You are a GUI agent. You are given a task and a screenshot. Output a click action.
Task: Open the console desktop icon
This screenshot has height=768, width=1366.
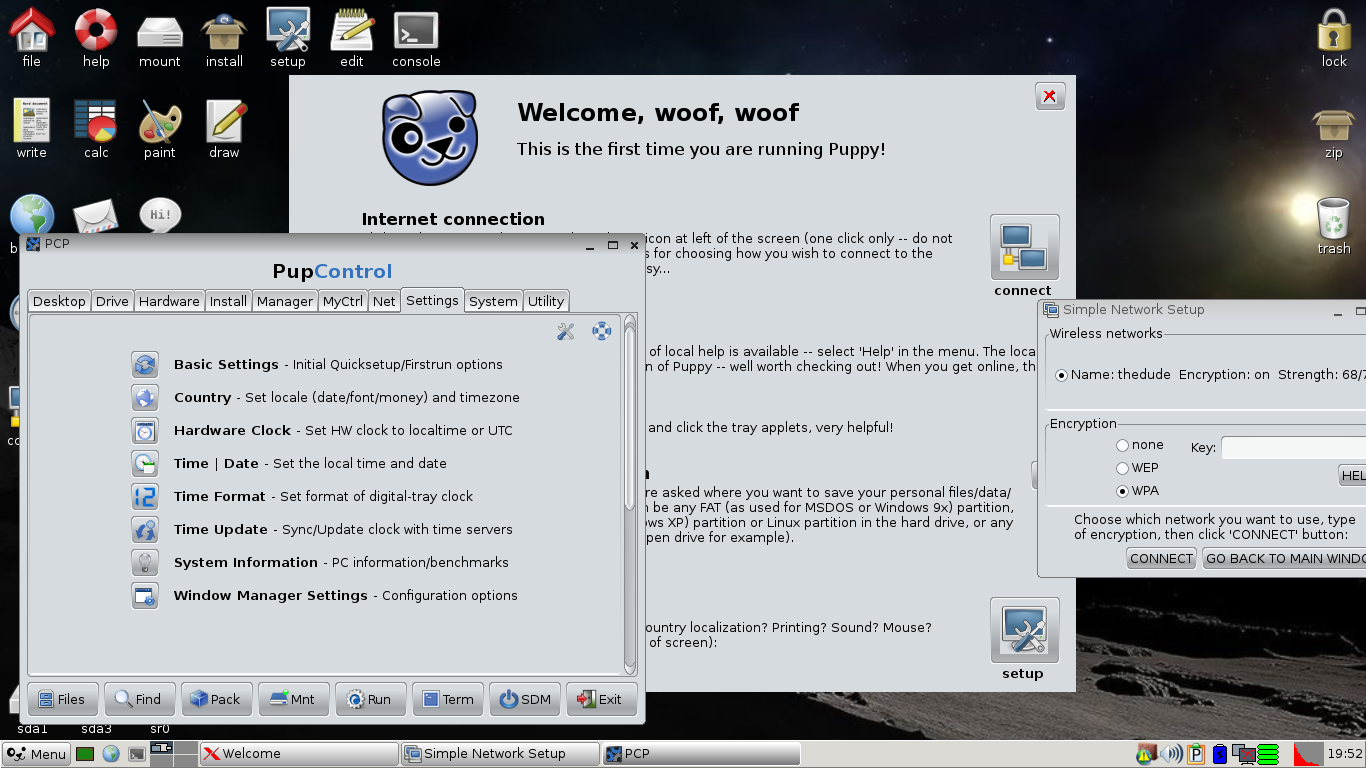pos(416,40)
